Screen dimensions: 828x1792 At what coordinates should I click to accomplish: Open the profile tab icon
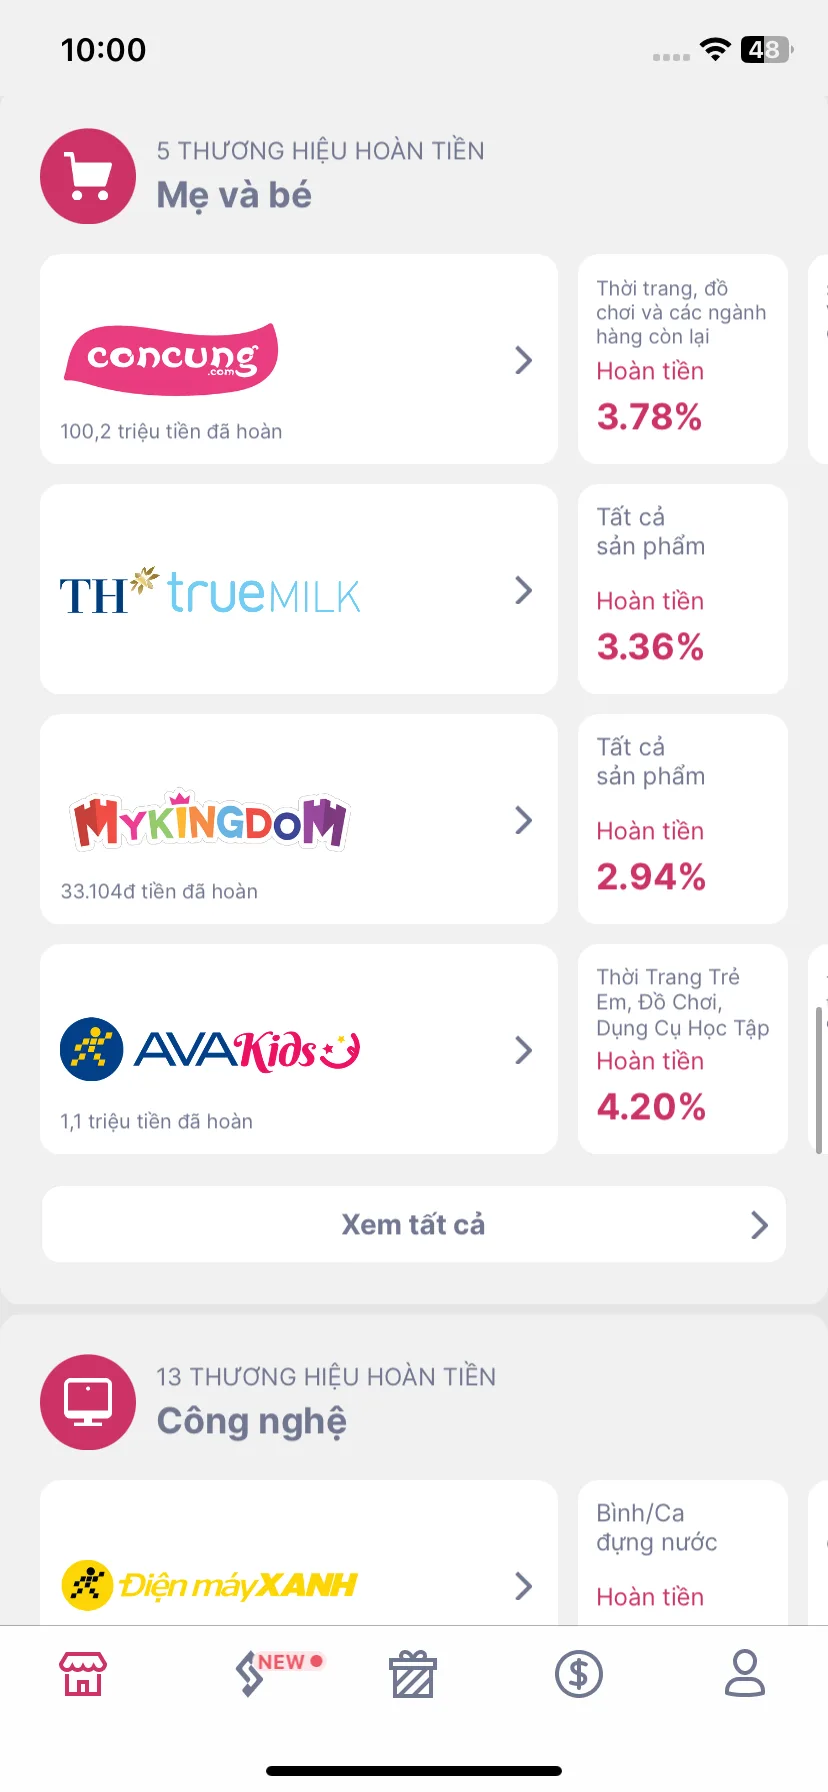[745, 1673]
